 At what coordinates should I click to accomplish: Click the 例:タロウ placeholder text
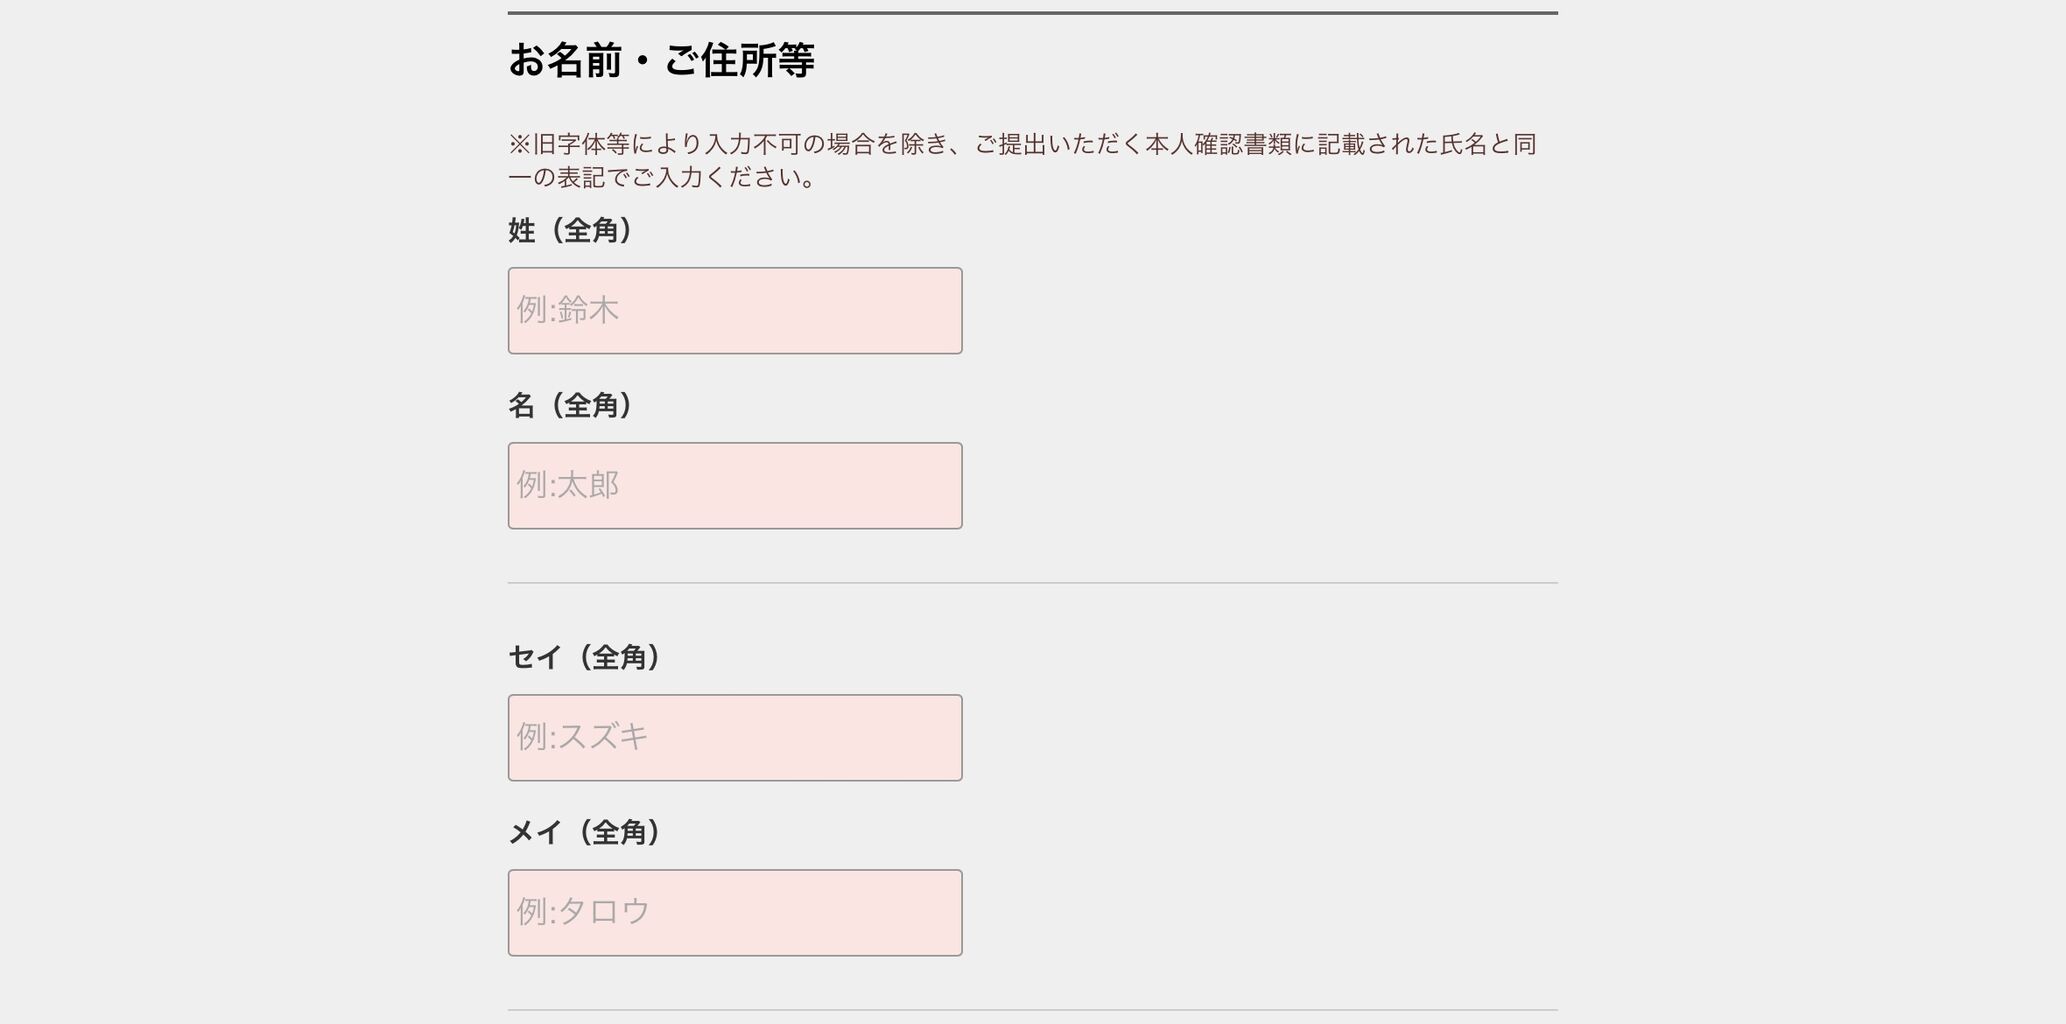coord(583,913)
